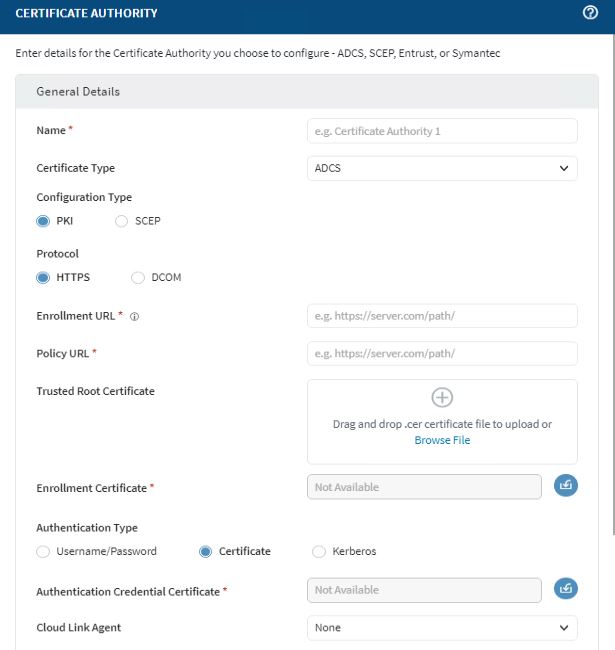Click the Authentication Credential Certificate field
The height and width of the screenshot is (650, 615).
point(424,590)
